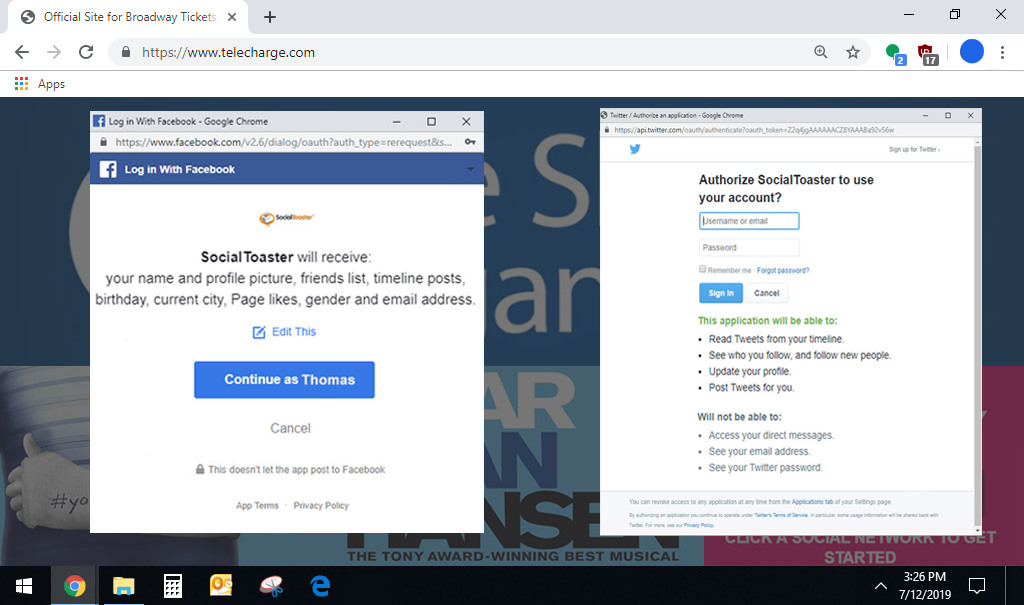The width and height of the screenshot is (1024, 605).
Task: Open the blue profile avatar
Action: [x=971, y=52]
